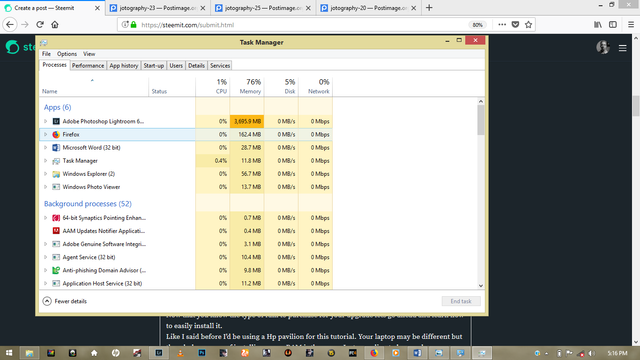Click the green padlock in the address bar
The width and height of the screenshot is (640, 360).
click(133, 25)
